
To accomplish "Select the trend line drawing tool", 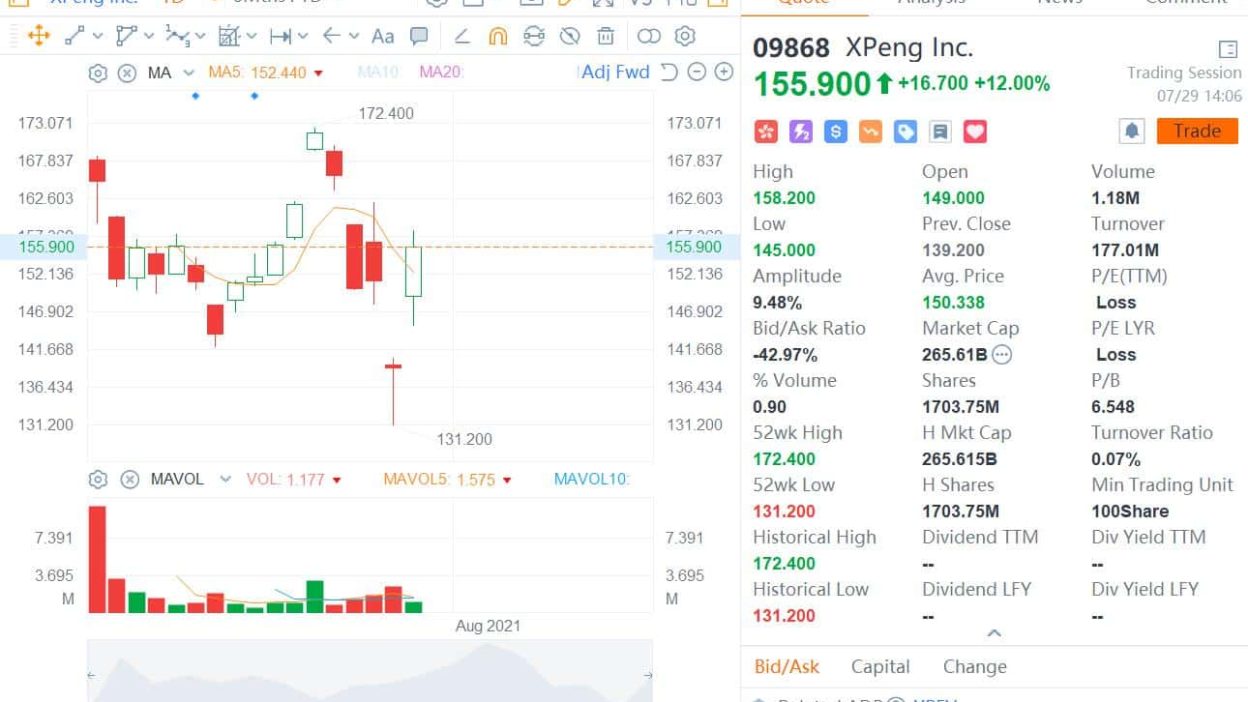I will click(74, 37).
